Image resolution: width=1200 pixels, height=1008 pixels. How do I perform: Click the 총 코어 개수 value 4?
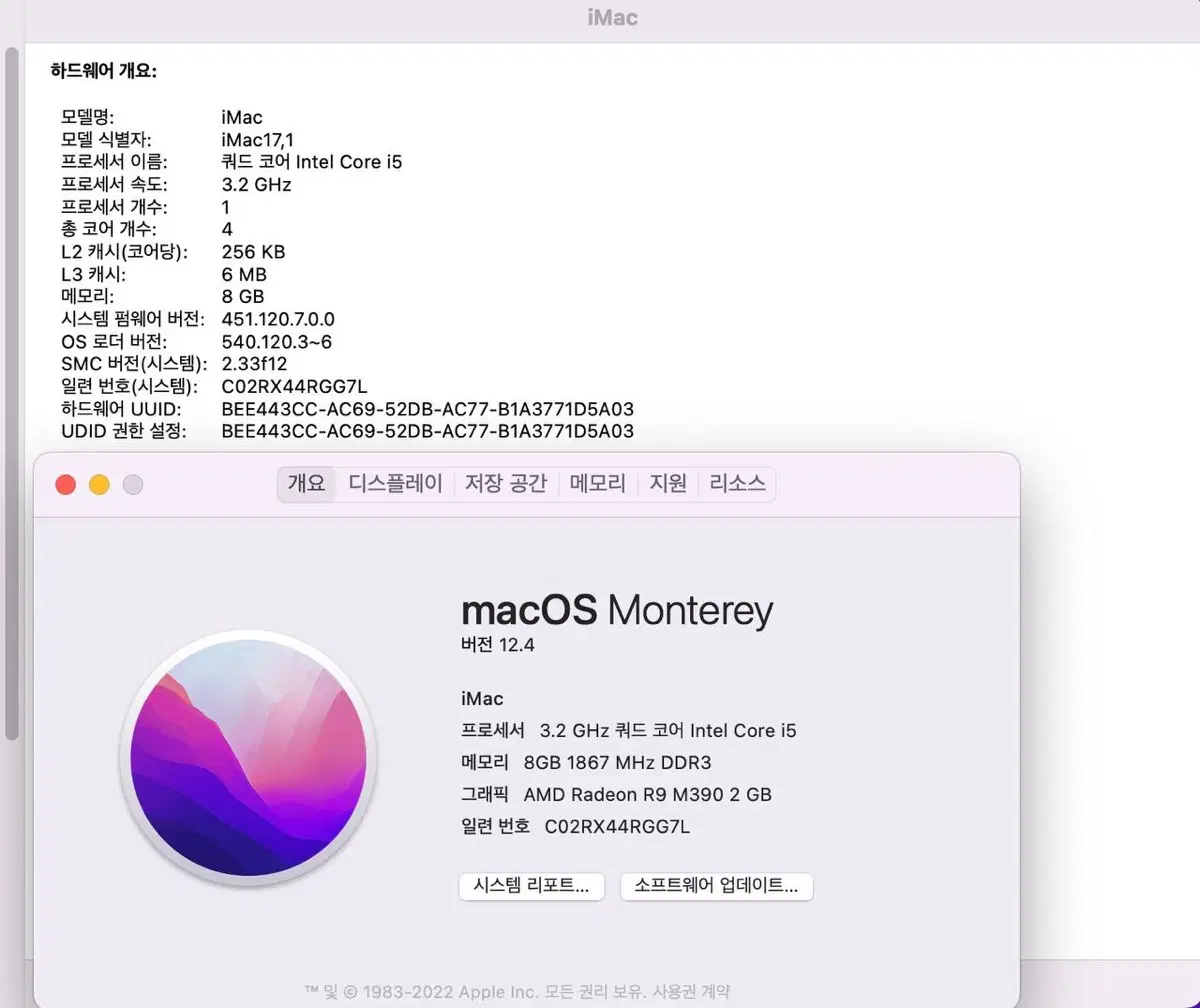click(226, 229)
